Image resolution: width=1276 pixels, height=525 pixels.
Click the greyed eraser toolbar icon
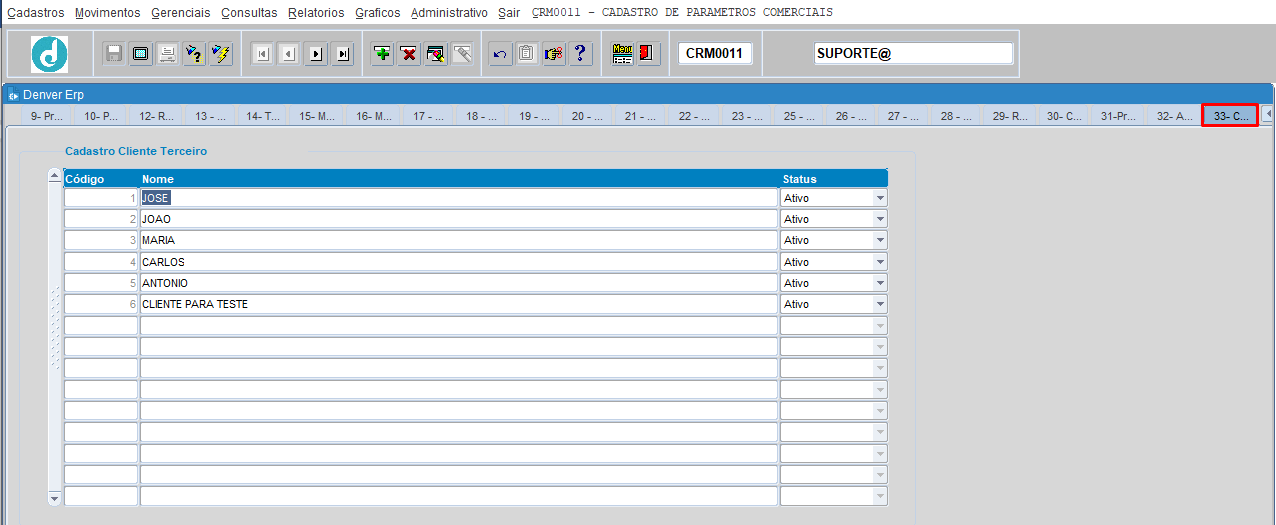point(462,54)
